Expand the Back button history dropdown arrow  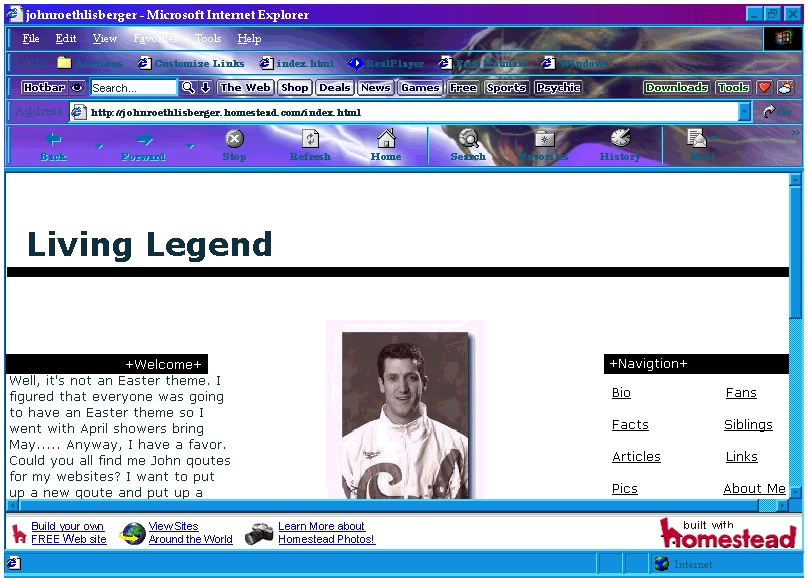[x=99, y=147]
